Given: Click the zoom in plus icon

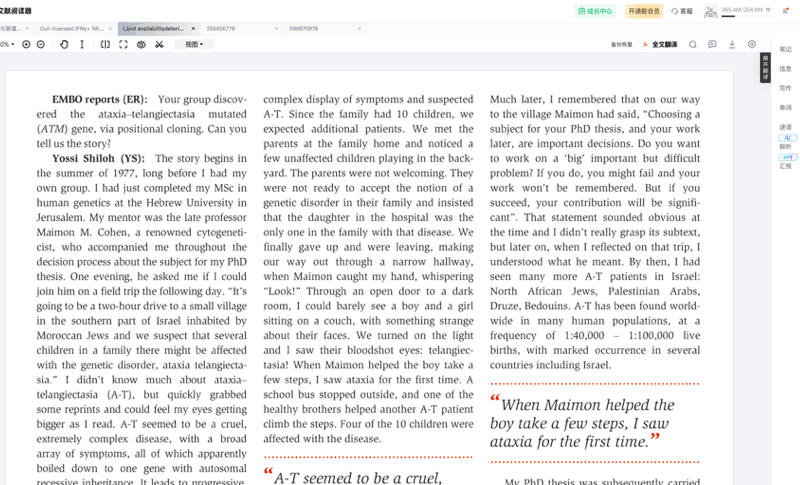Looking at the screenshot, I should [x=26, y=45].
